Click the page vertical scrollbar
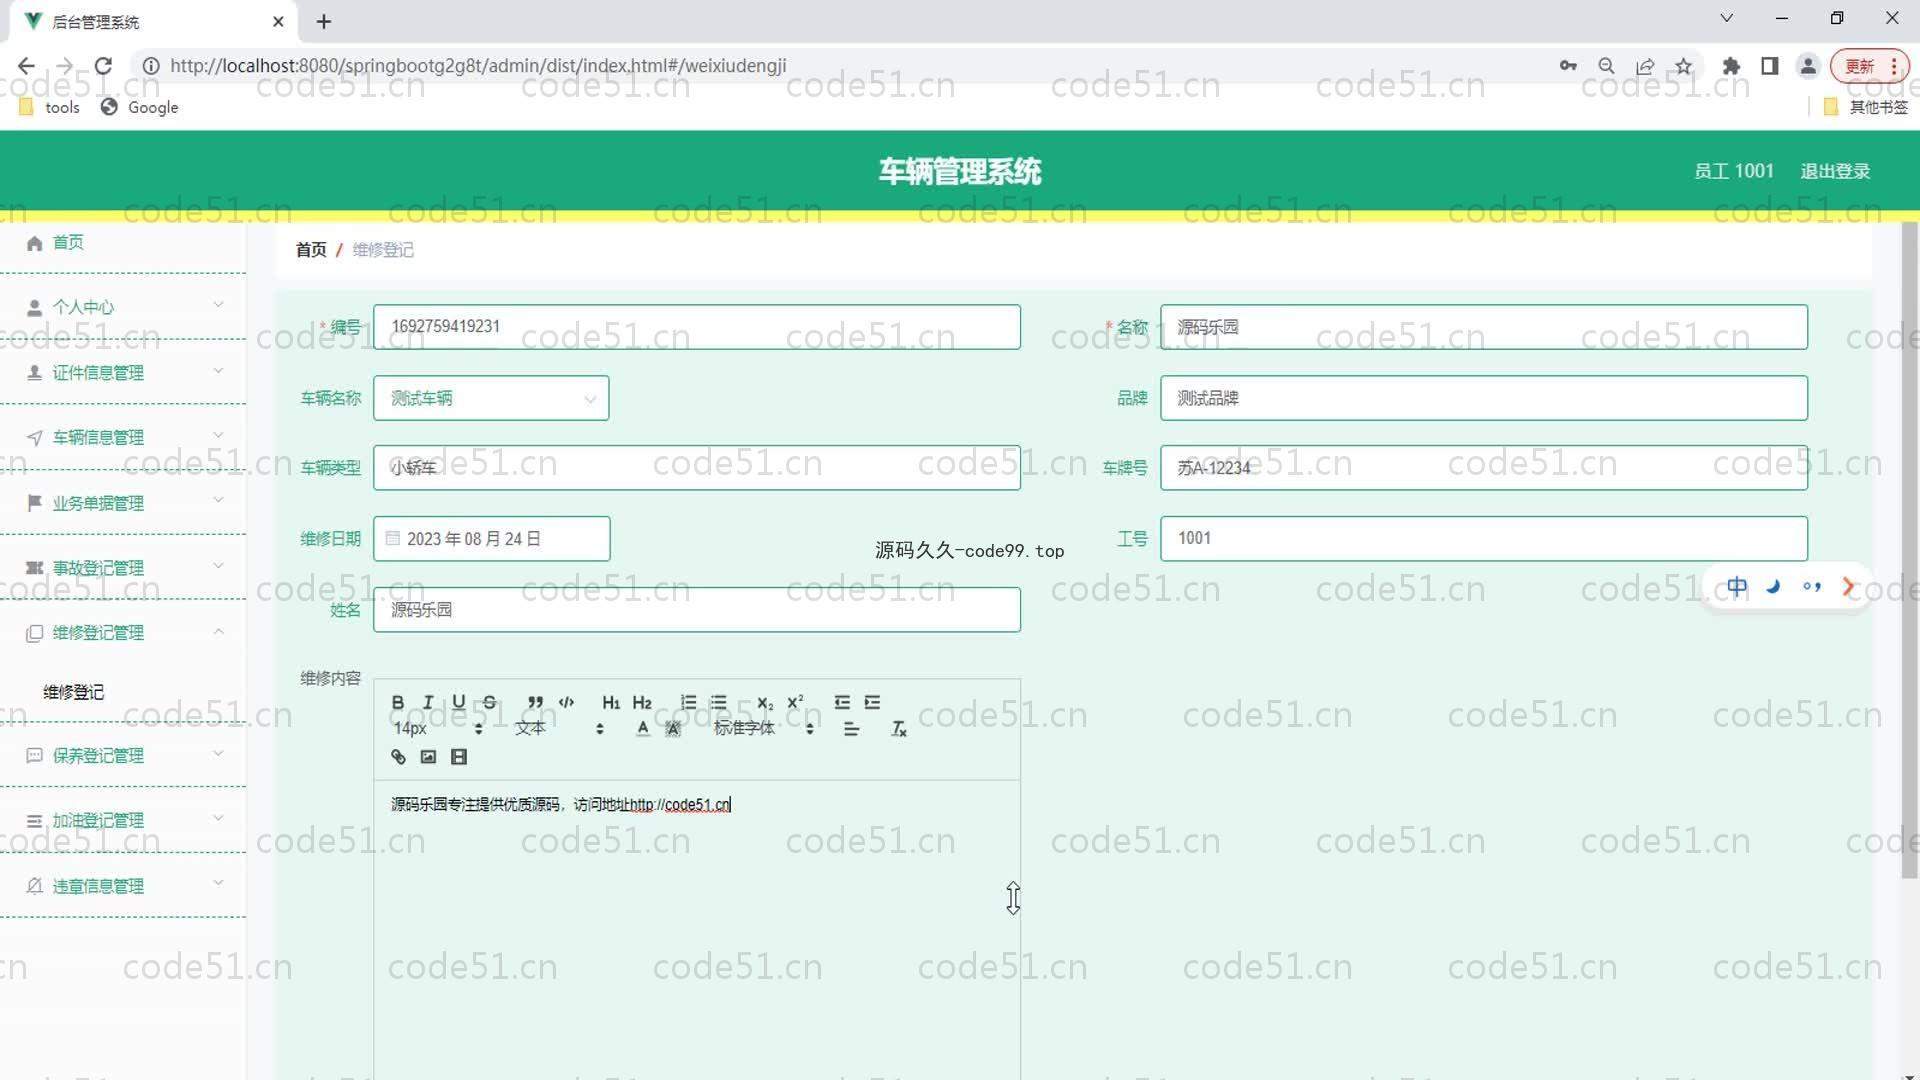This screenshot has width=1920, height=1080. [1909, 550]
